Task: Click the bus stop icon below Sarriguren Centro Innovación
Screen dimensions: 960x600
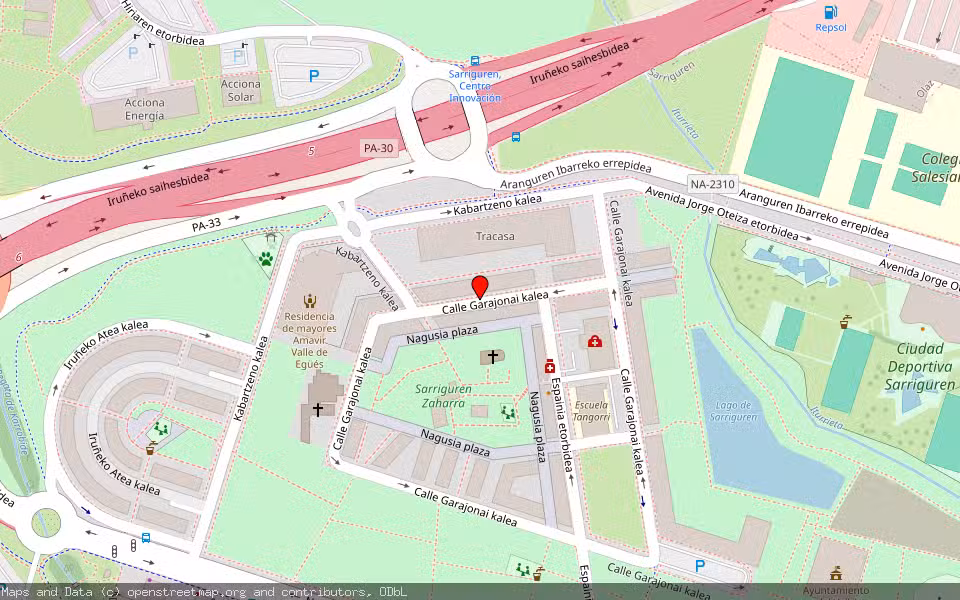Action: pyautogui.click(x=516, y=137)
